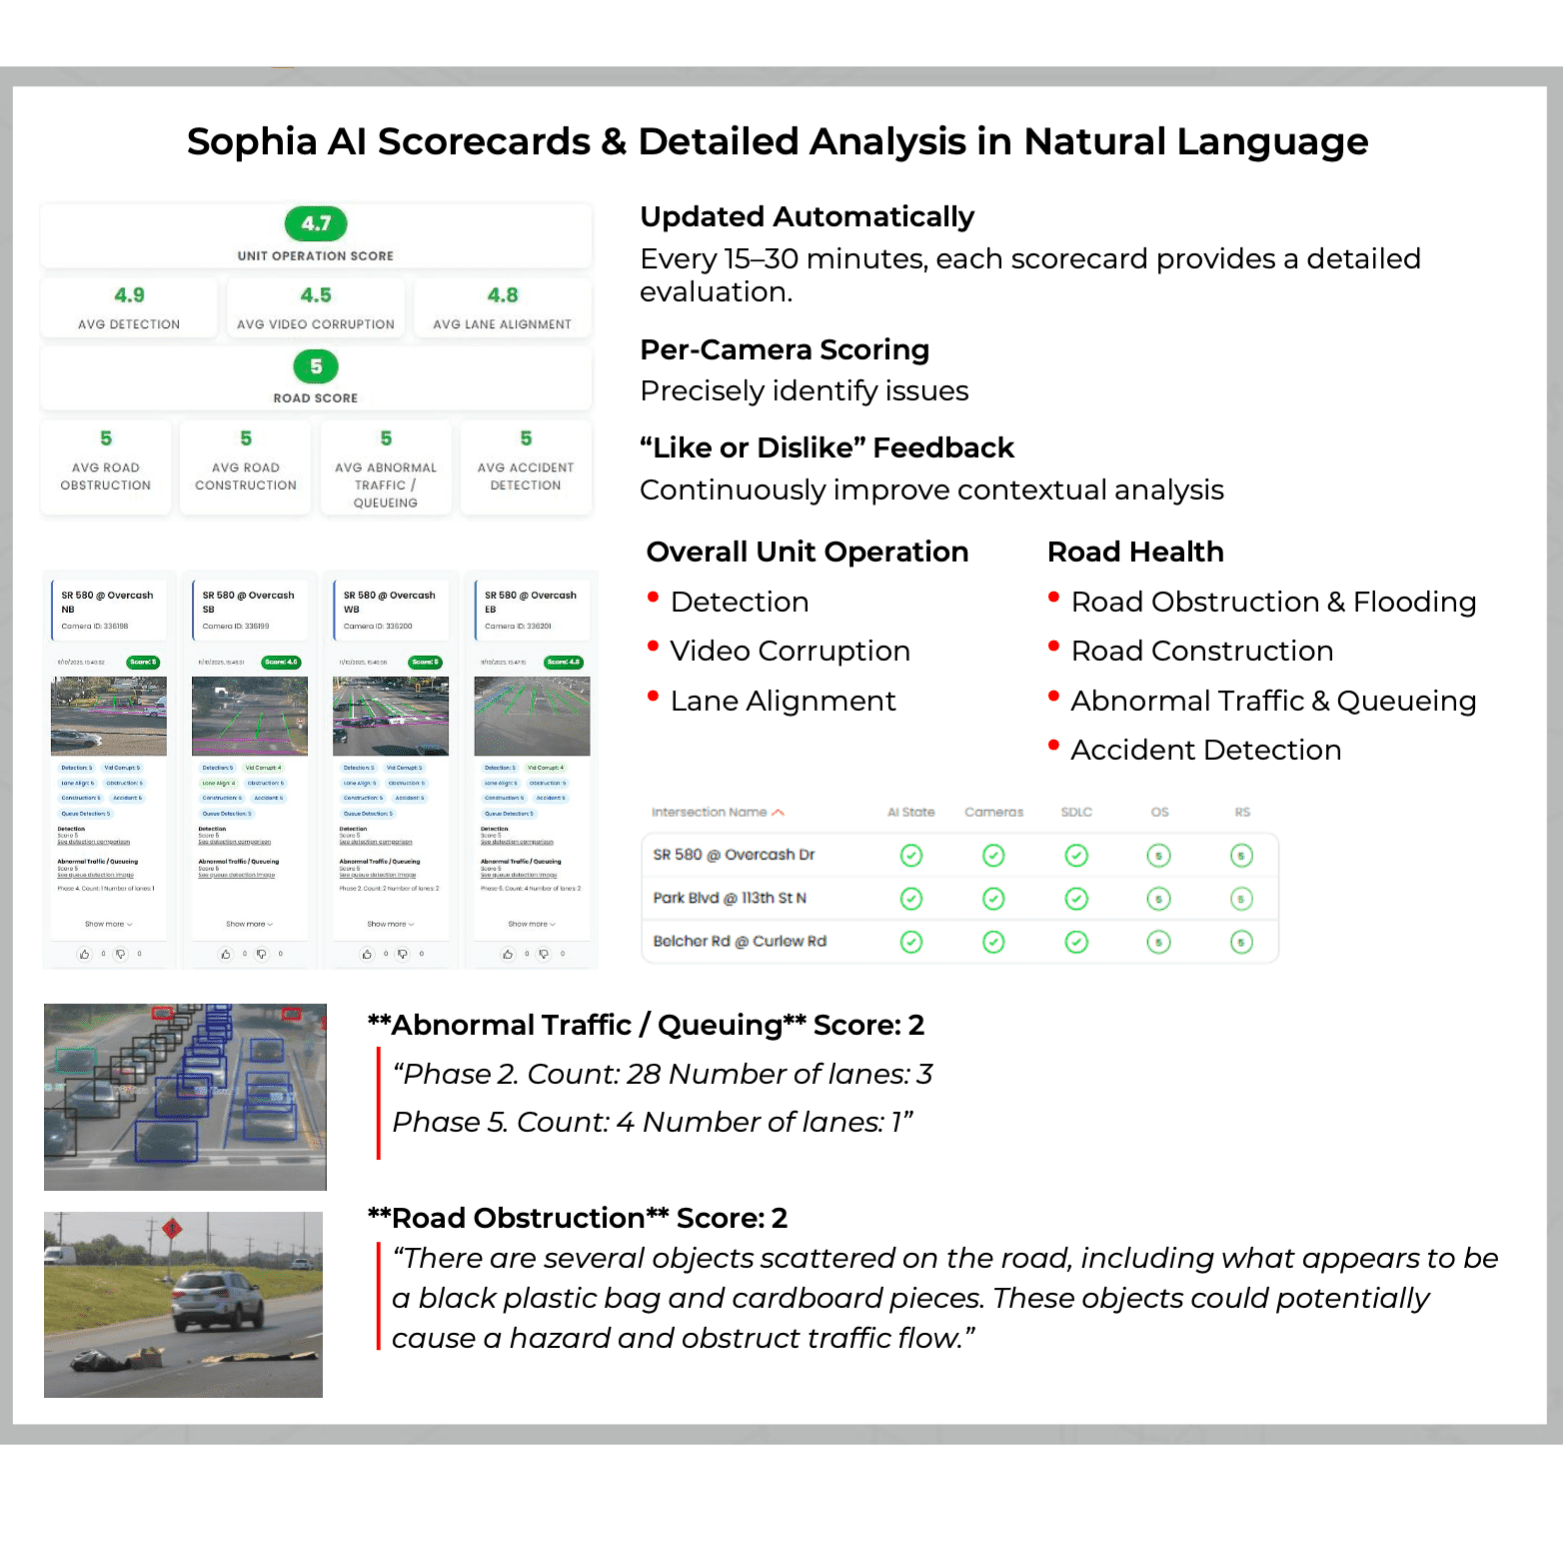
Task: Expand Show more on the SR 580 WB card
Action: [389, 924]
